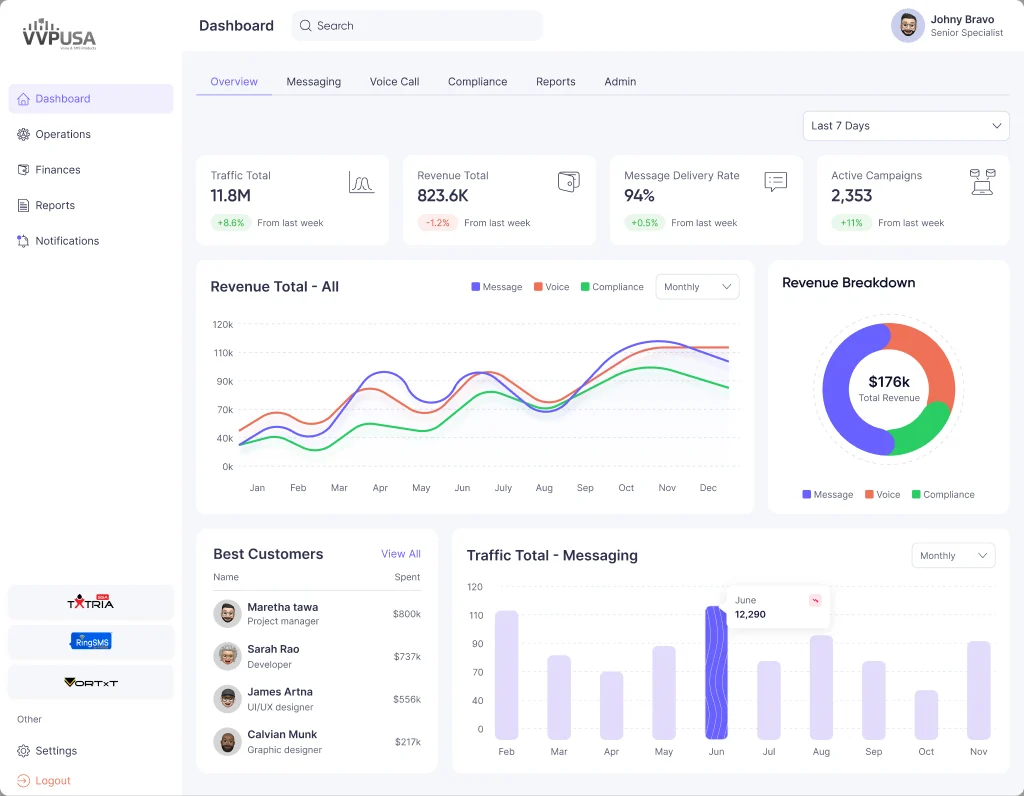This screenshot has width=1024, height=796.
Task: Open Notifications in the sidebar
Action: pos(91,241)
